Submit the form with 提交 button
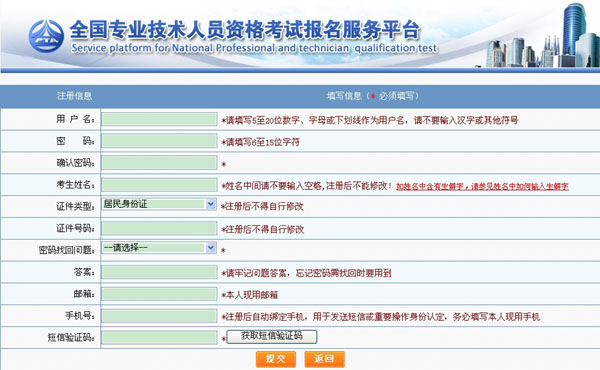Screen dimensions: 600x370 (x=276, y=359)
